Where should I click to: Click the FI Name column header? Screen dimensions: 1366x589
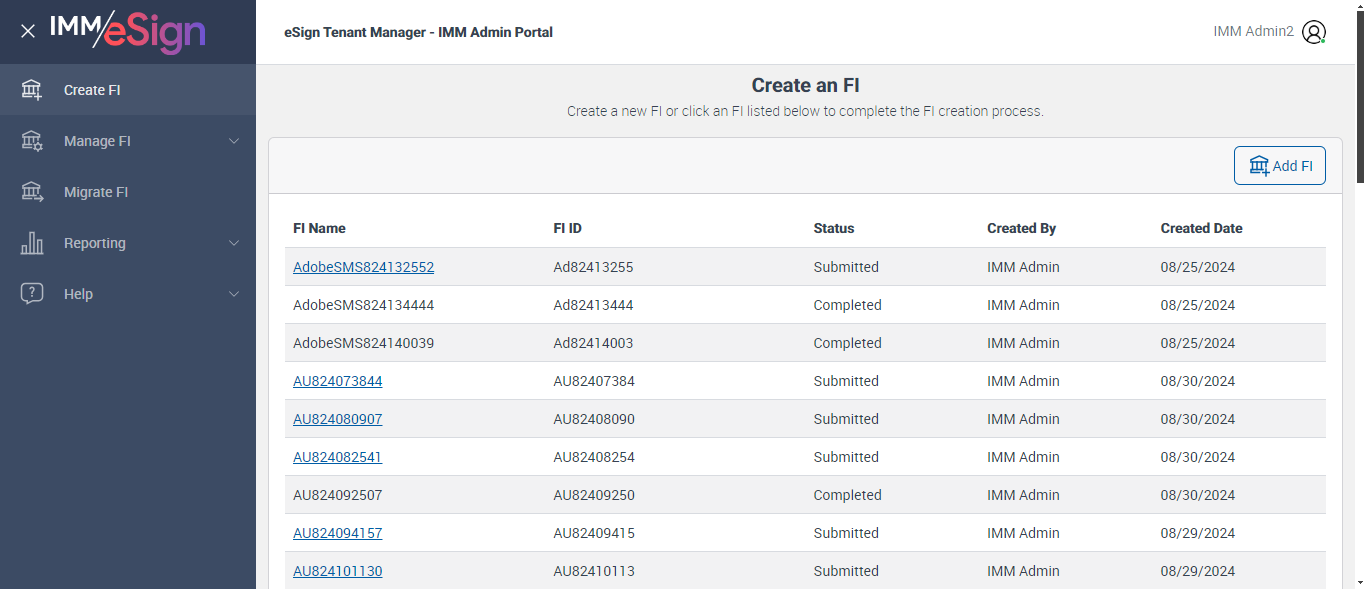319,228
